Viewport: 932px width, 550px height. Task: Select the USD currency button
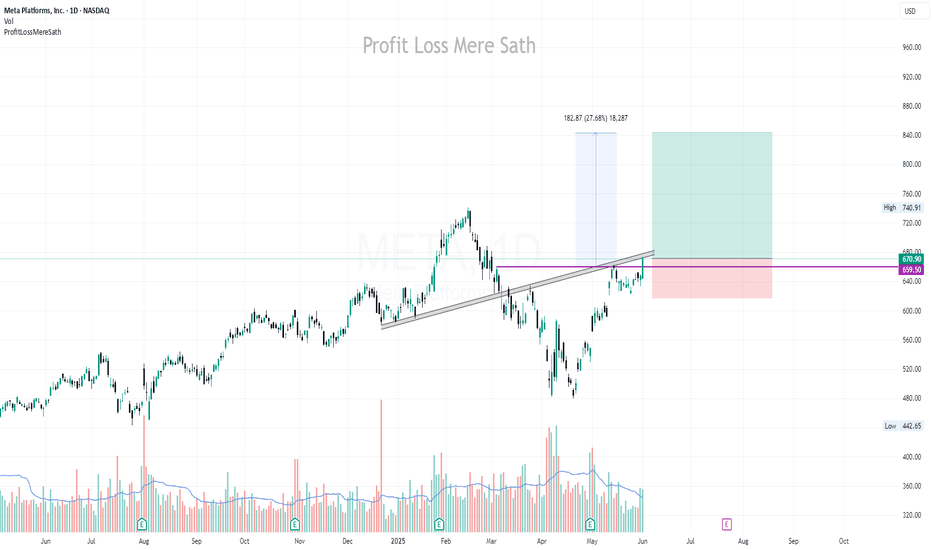coord(910,11)
